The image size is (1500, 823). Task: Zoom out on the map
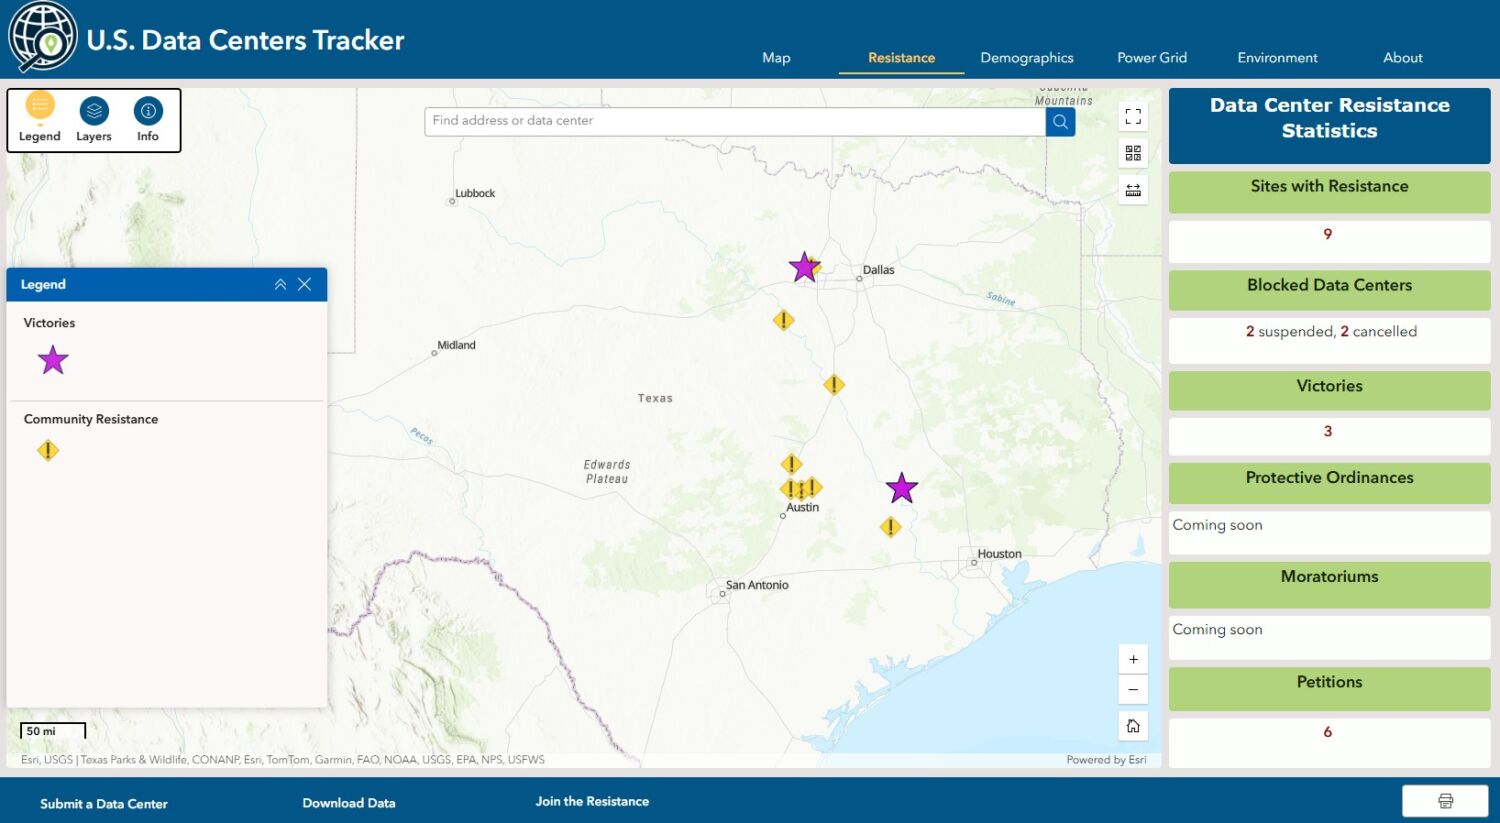tap(1133, 690)
